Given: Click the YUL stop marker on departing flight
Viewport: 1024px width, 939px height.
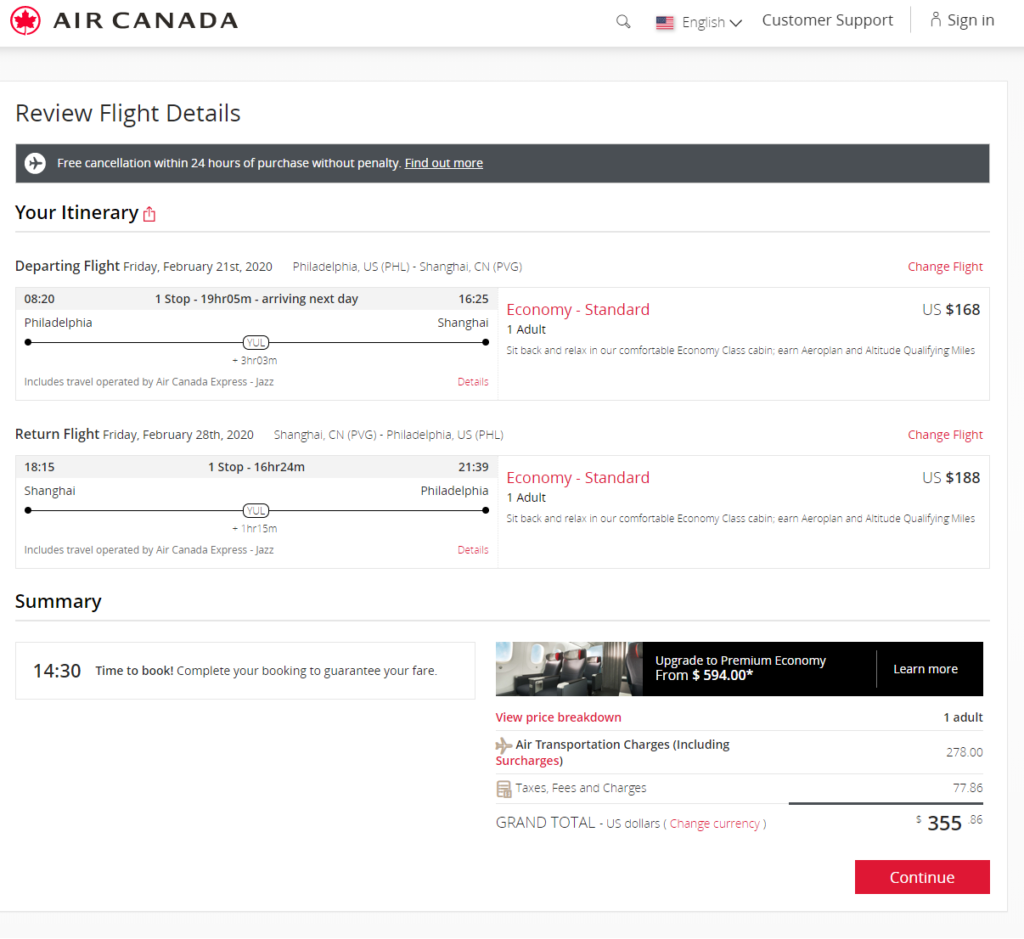Looking at the screenshot, I should pos(256,342).
